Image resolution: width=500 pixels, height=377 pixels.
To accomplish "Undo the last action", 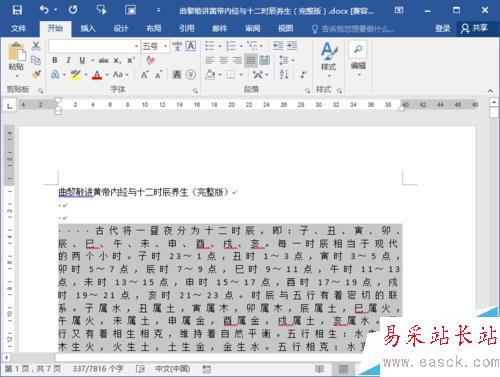I will pos(44,10).
